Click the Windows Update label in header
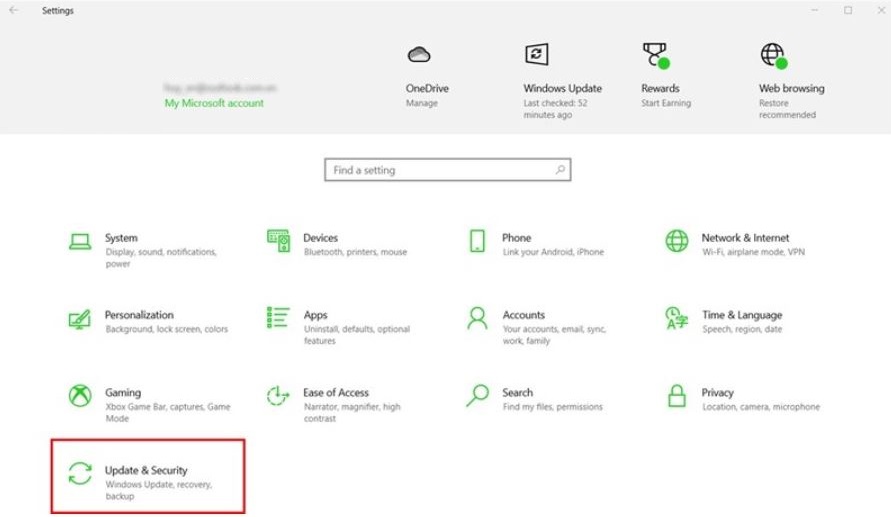 (x=563, y=88)
